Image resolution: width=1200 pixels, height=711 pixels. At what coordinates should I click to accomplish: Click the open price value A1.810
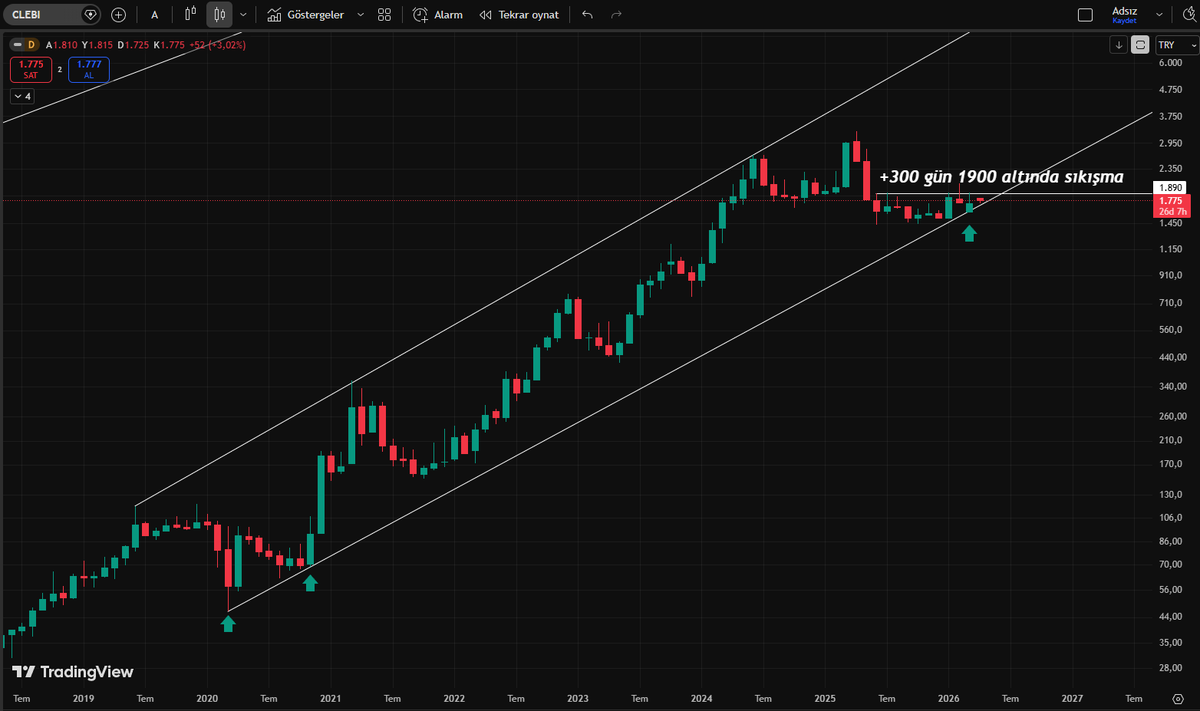coord(62,45)
